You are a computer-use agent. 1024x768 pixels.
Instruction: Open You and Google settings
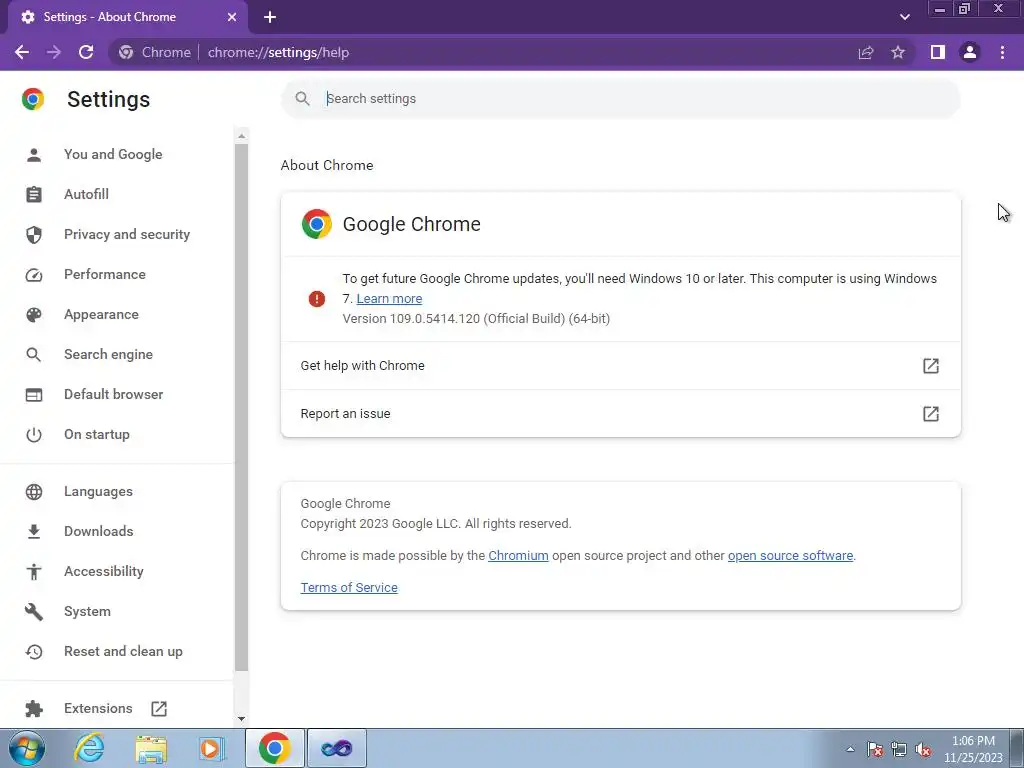click(113, 155)
